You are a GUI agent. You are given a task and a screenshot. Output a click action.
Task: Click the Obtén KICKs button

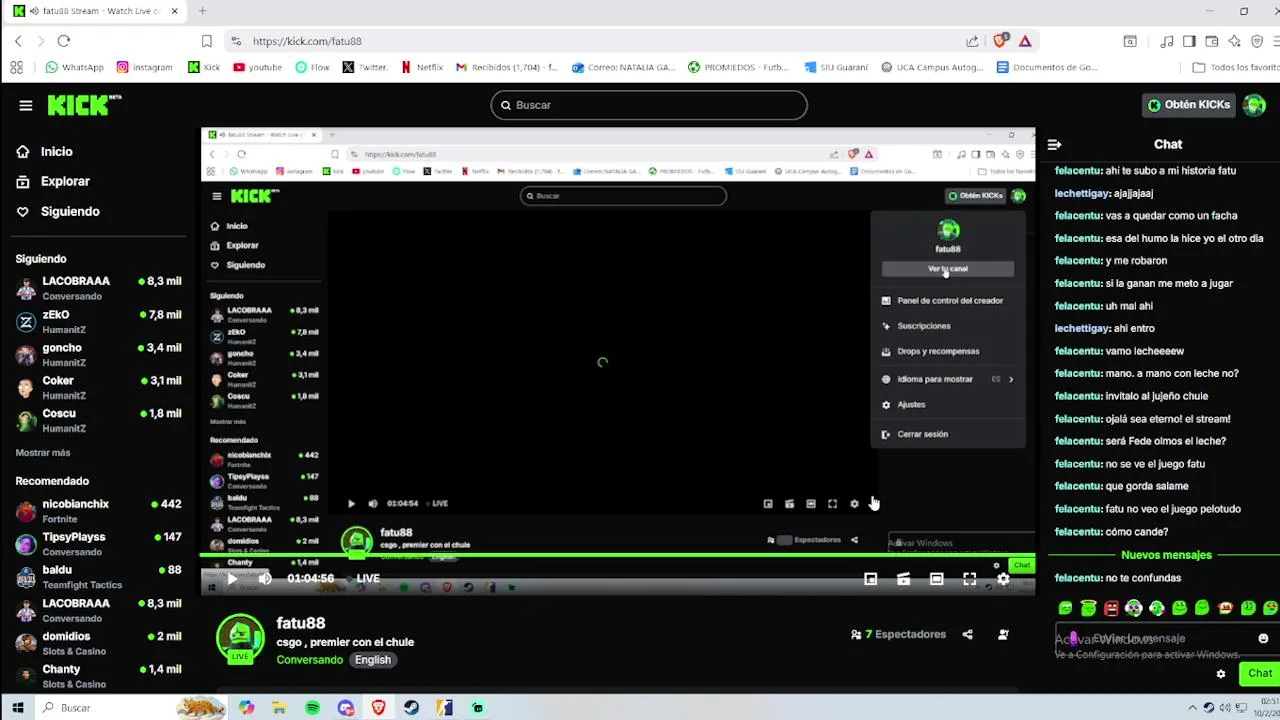coord(1190,105)
